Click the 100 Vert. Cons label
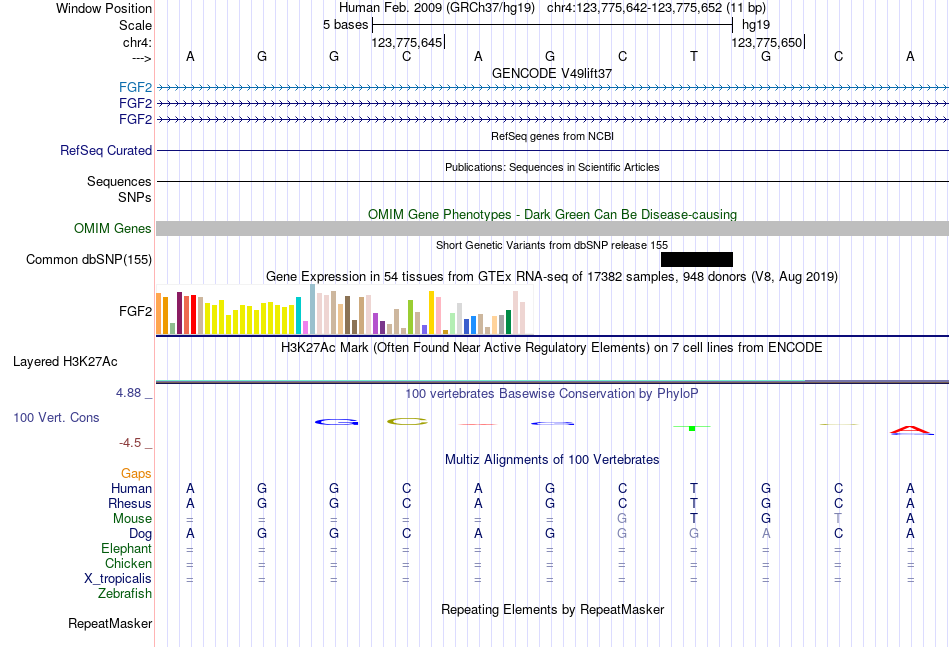The image size is (950, 647). (56, 417)
